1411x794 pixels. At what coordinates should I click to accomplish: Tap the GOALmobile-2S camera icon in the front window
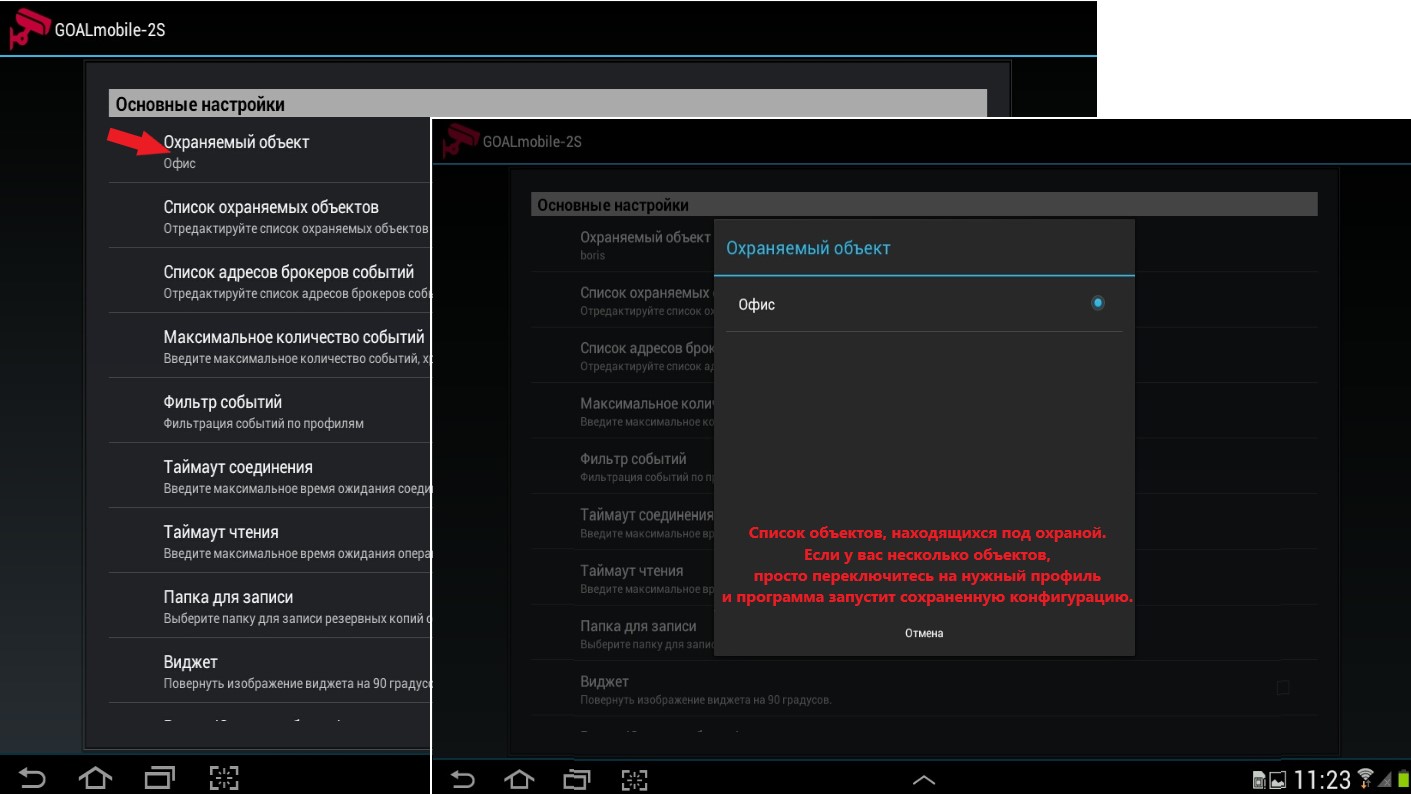(x=461, y=141)
